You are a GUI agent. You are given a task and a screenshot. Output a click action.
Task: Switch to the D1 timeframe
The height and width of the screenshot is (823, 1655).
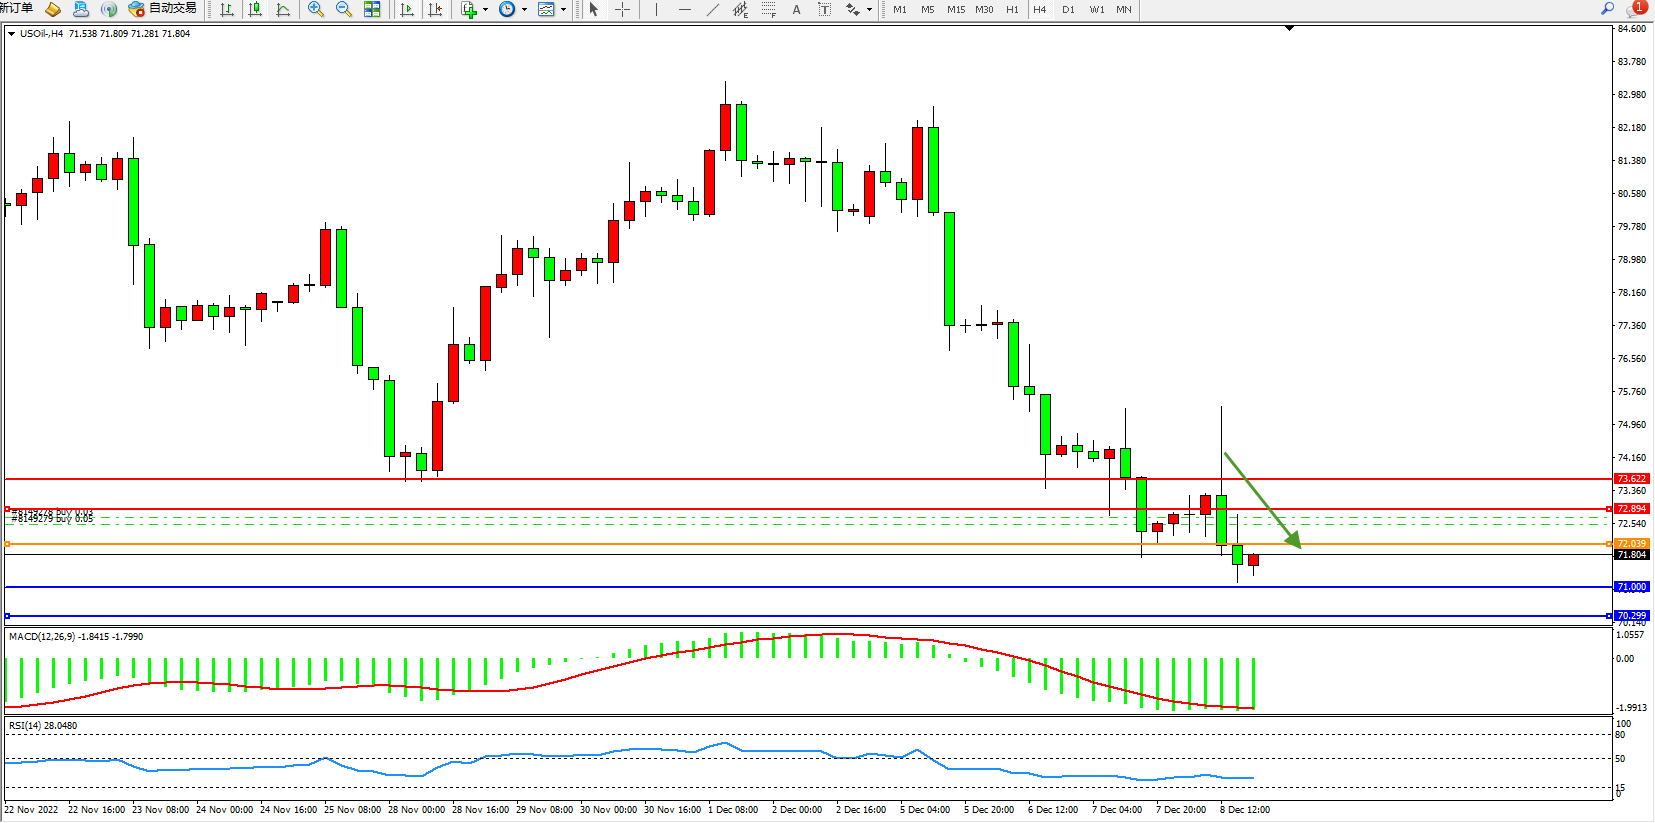click(x=1068, y=9)
